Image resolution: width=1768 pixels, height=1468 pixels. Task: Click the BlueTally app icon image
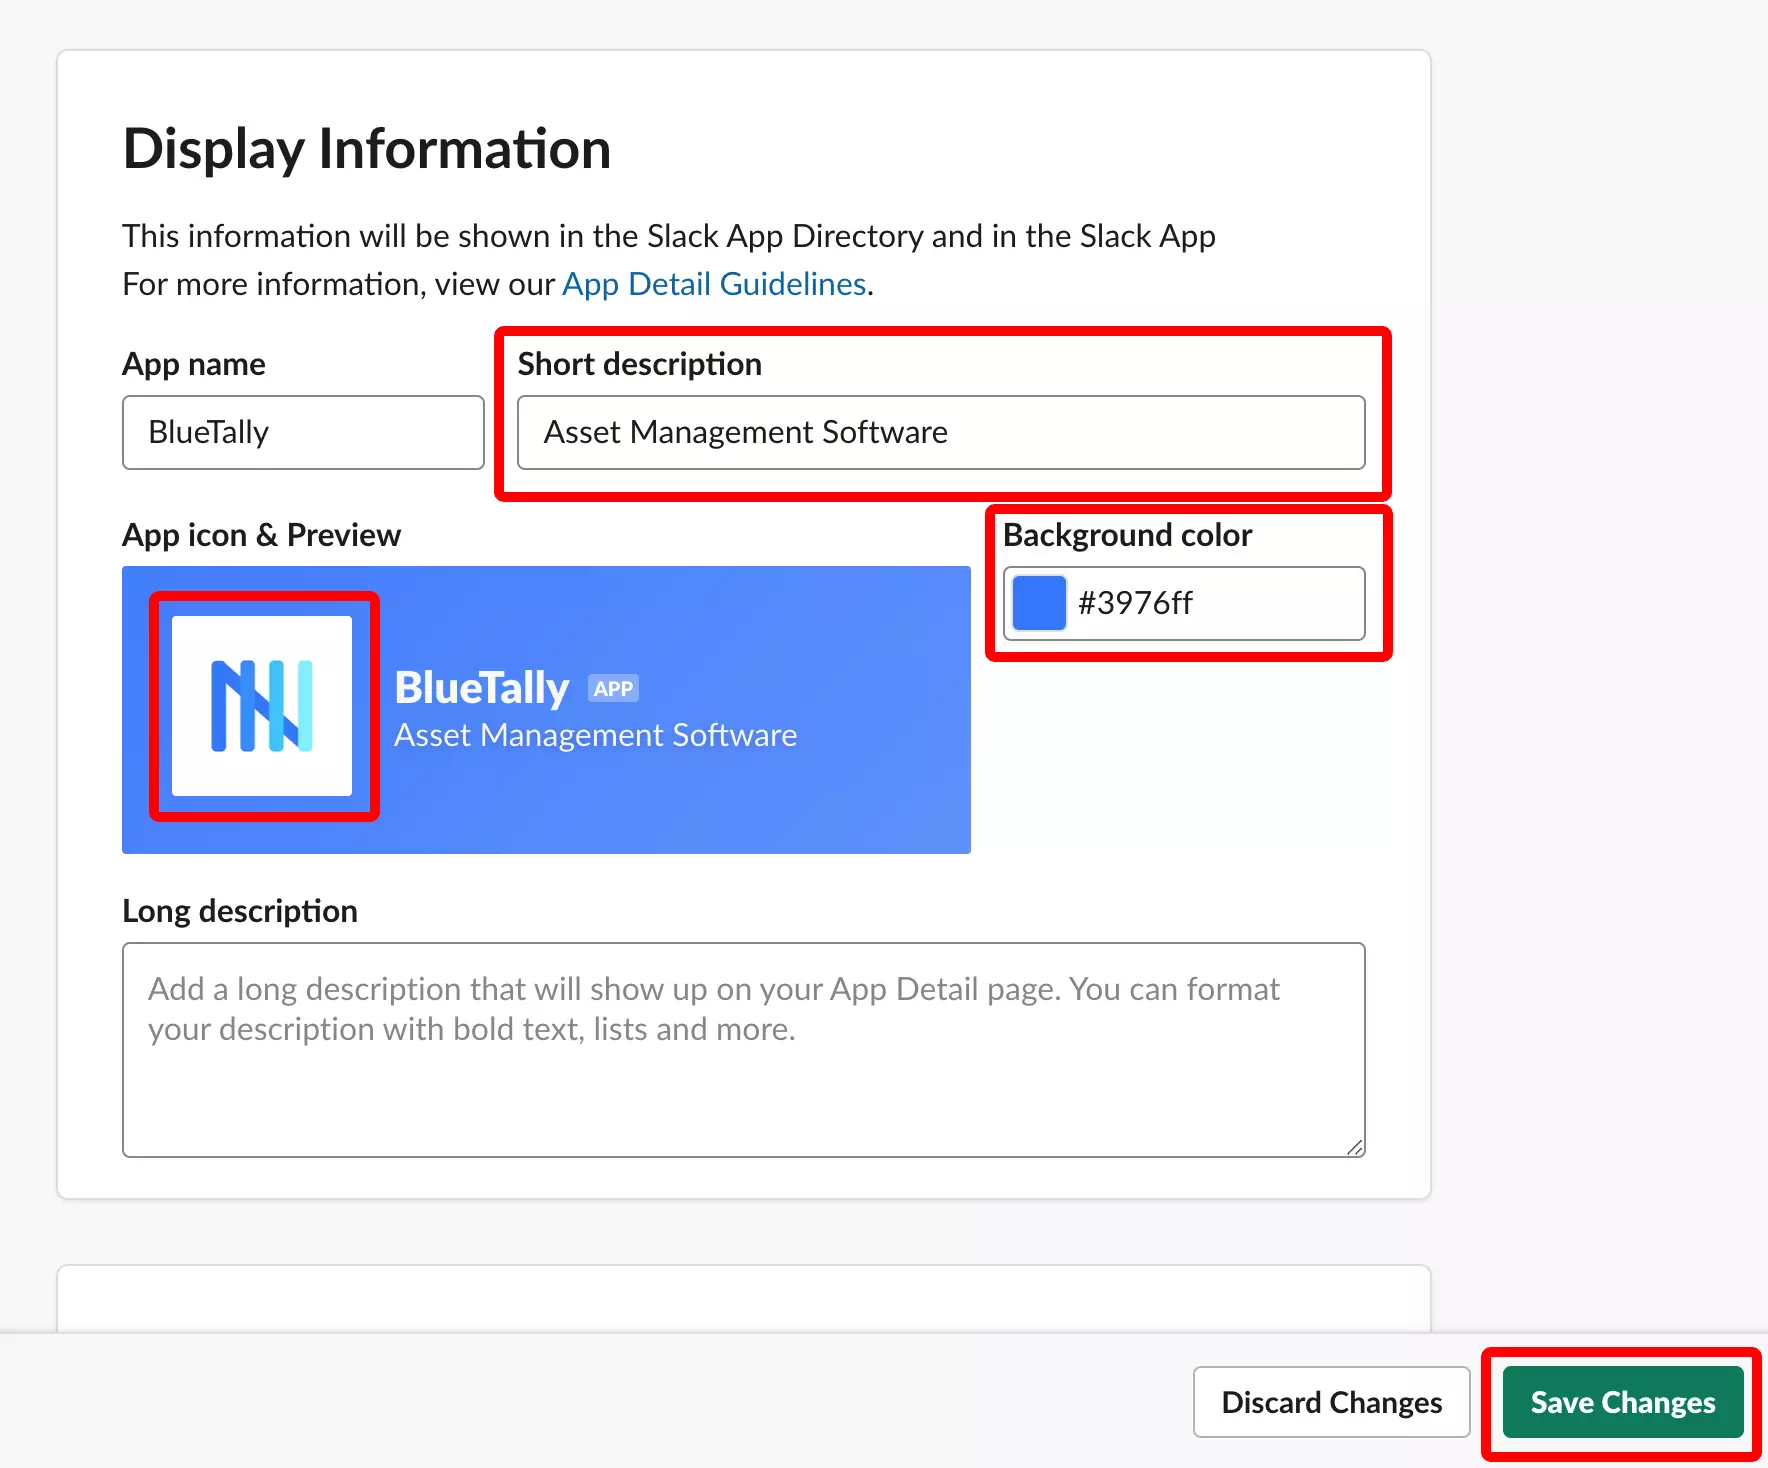[x=262, y=706]
